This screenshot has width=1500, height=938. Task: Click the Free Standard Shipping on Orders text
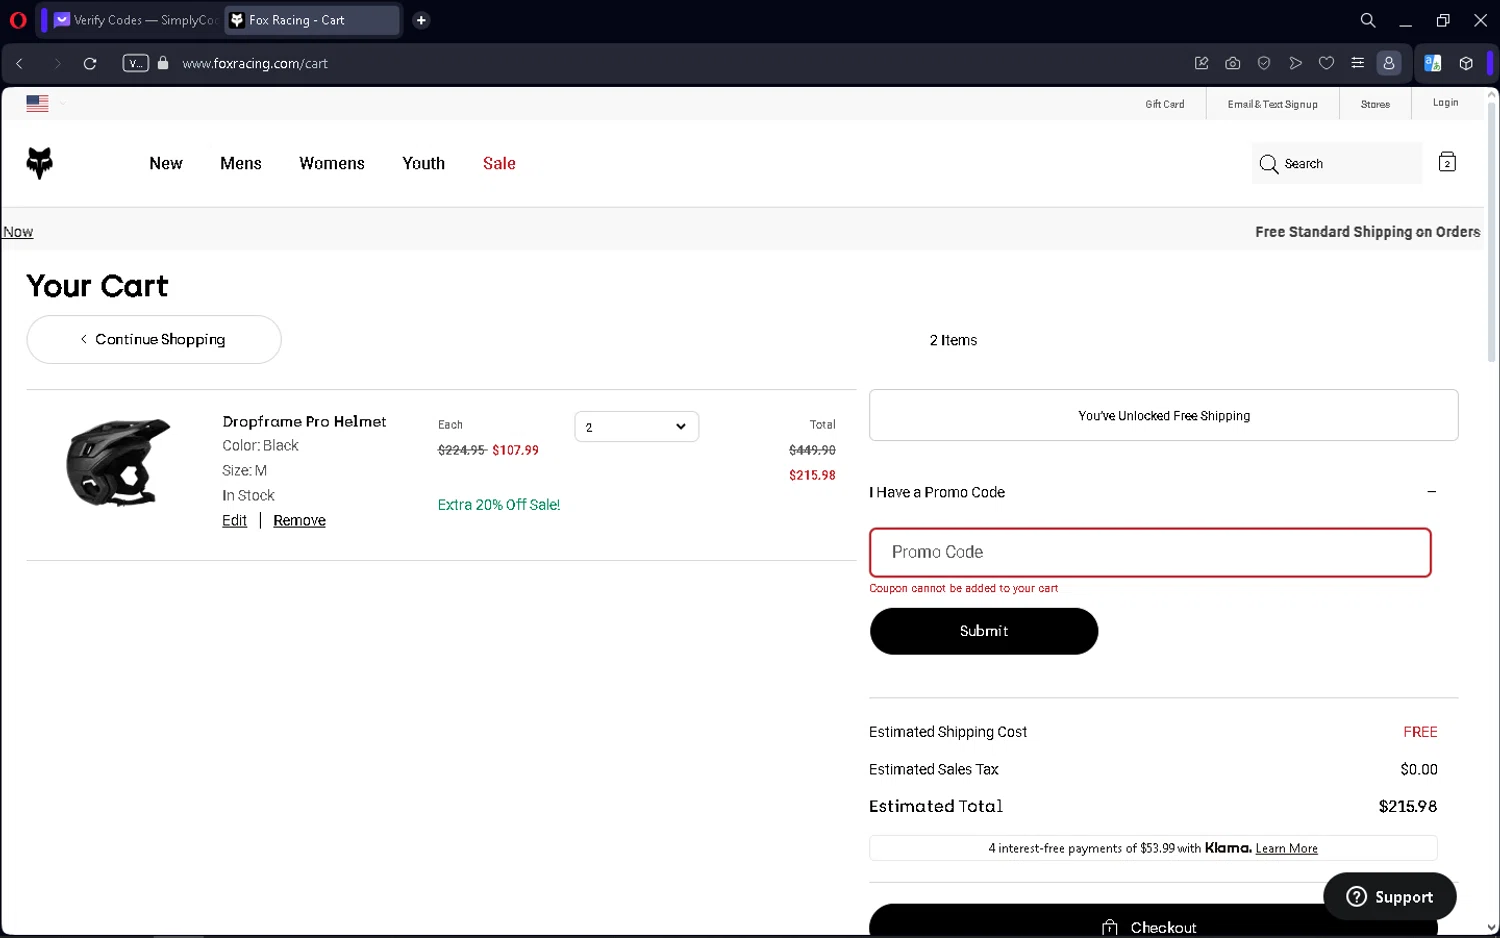tap(1367, 232)
